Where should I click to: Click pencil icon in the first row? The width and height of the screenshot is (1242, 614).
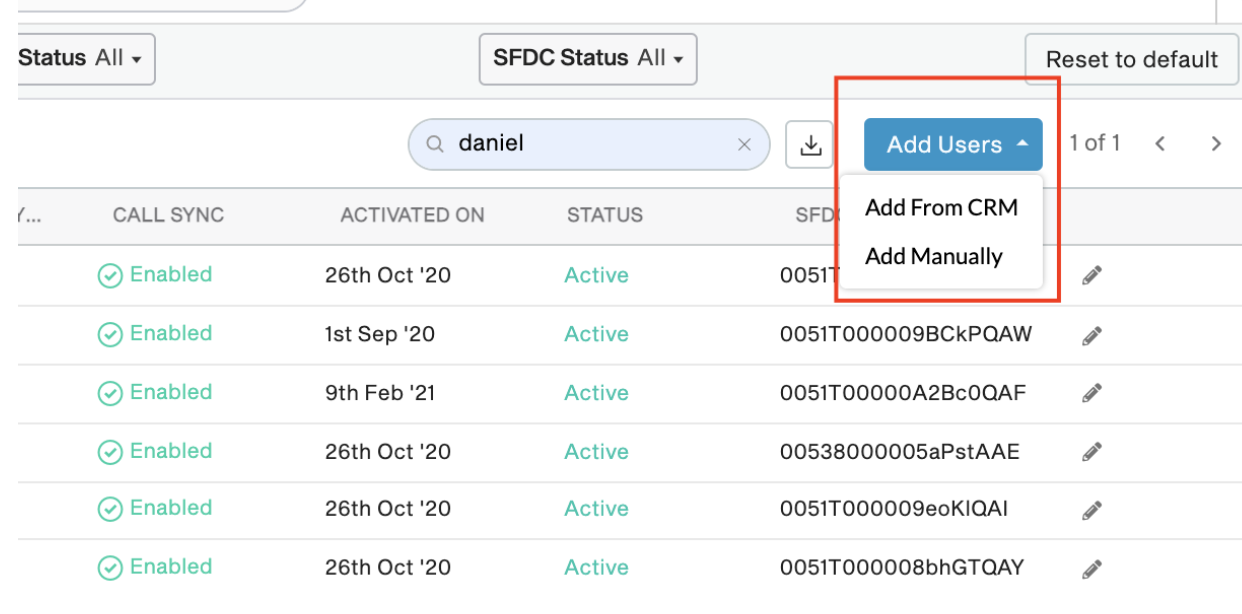coord(1092,275)
